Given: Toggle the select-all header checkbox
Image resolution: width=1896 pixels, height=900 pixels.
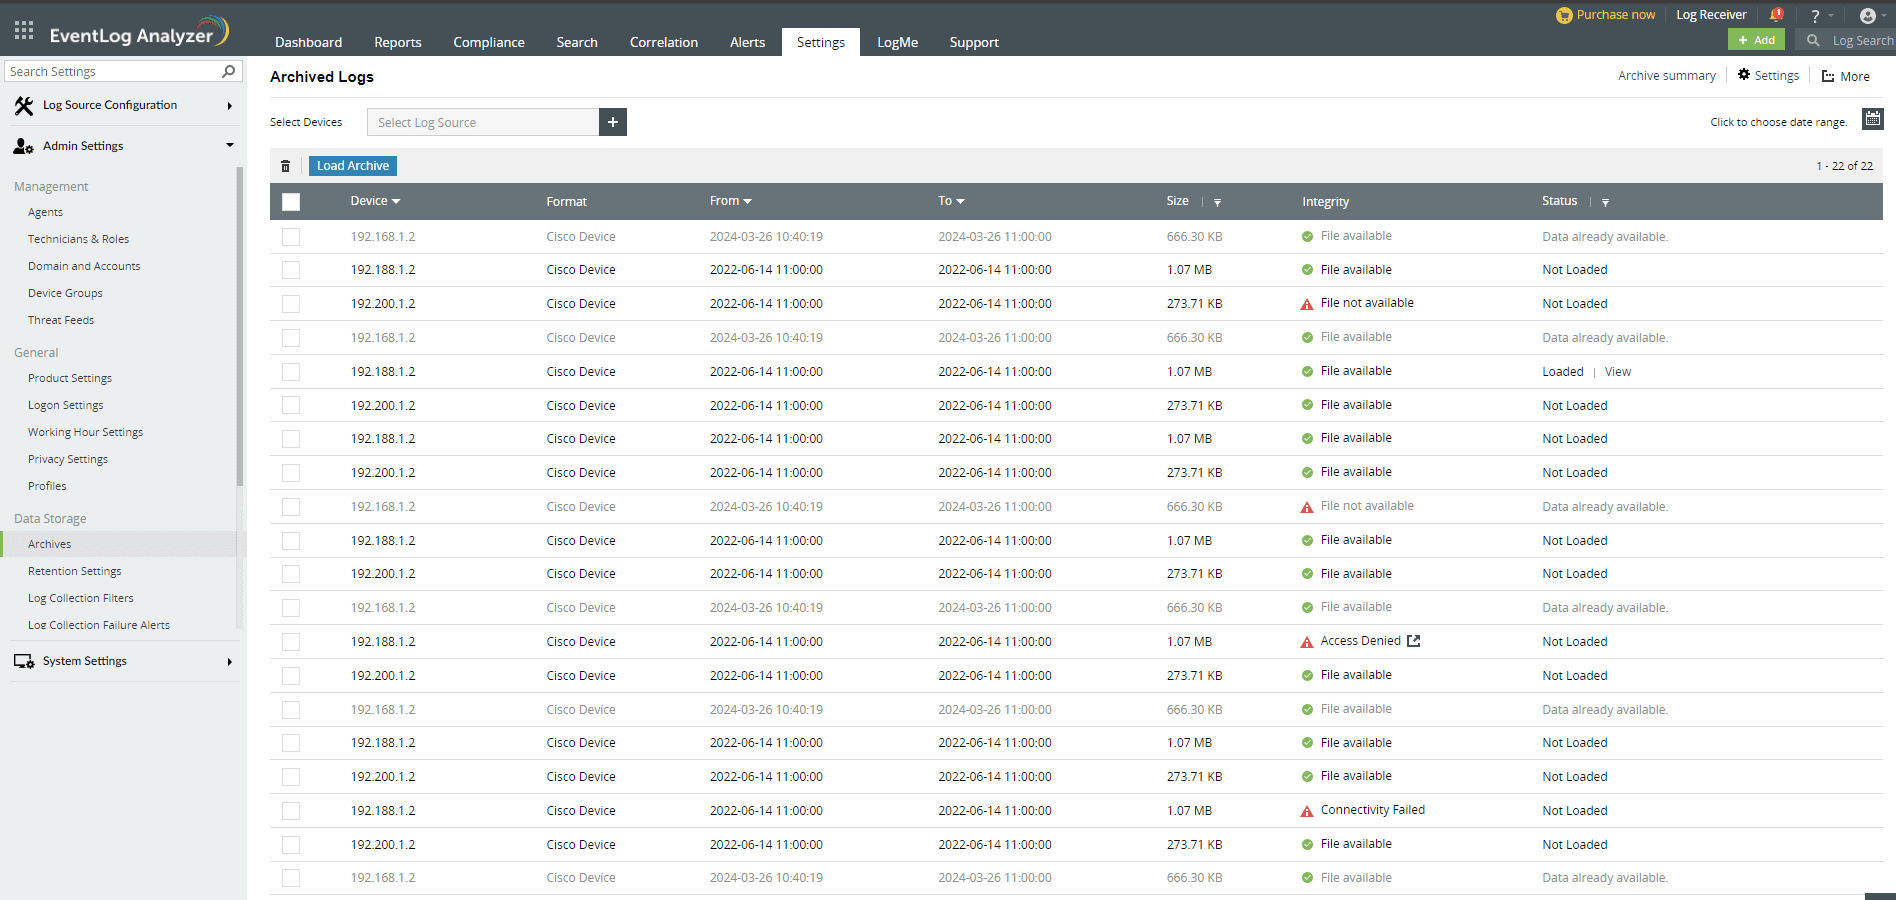Looking at the screenshot, I should 291,202.
